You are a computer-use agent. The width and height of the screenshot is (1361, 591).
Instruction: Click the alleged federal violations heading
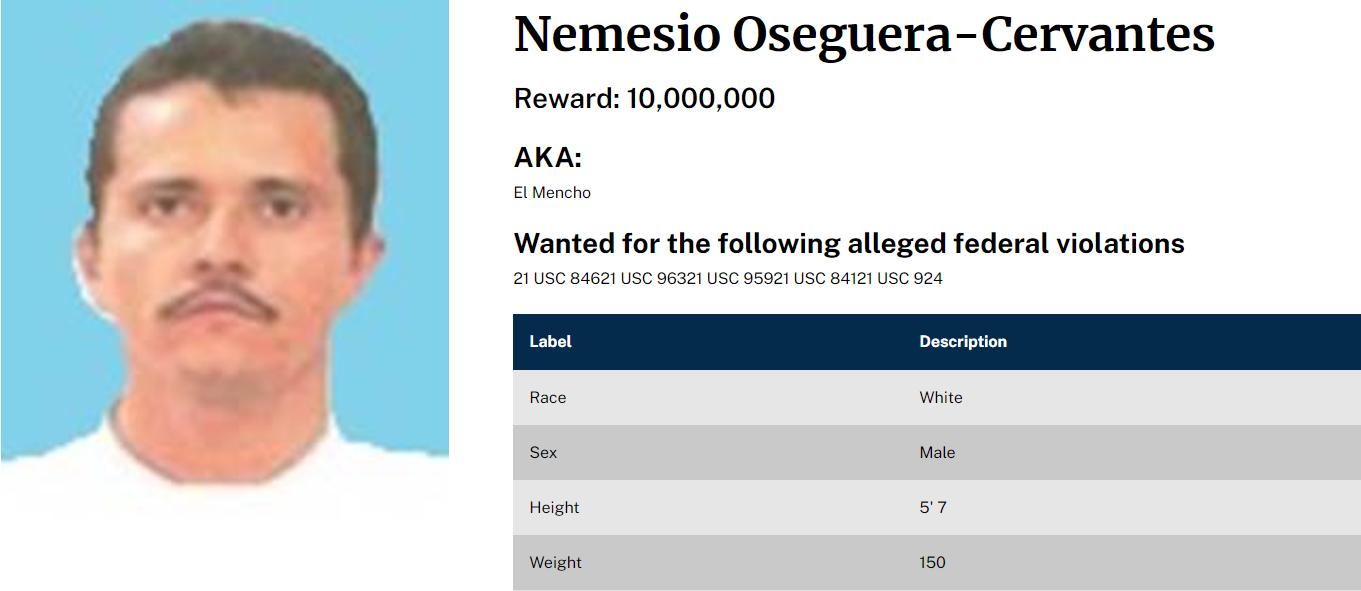point(848,243)
